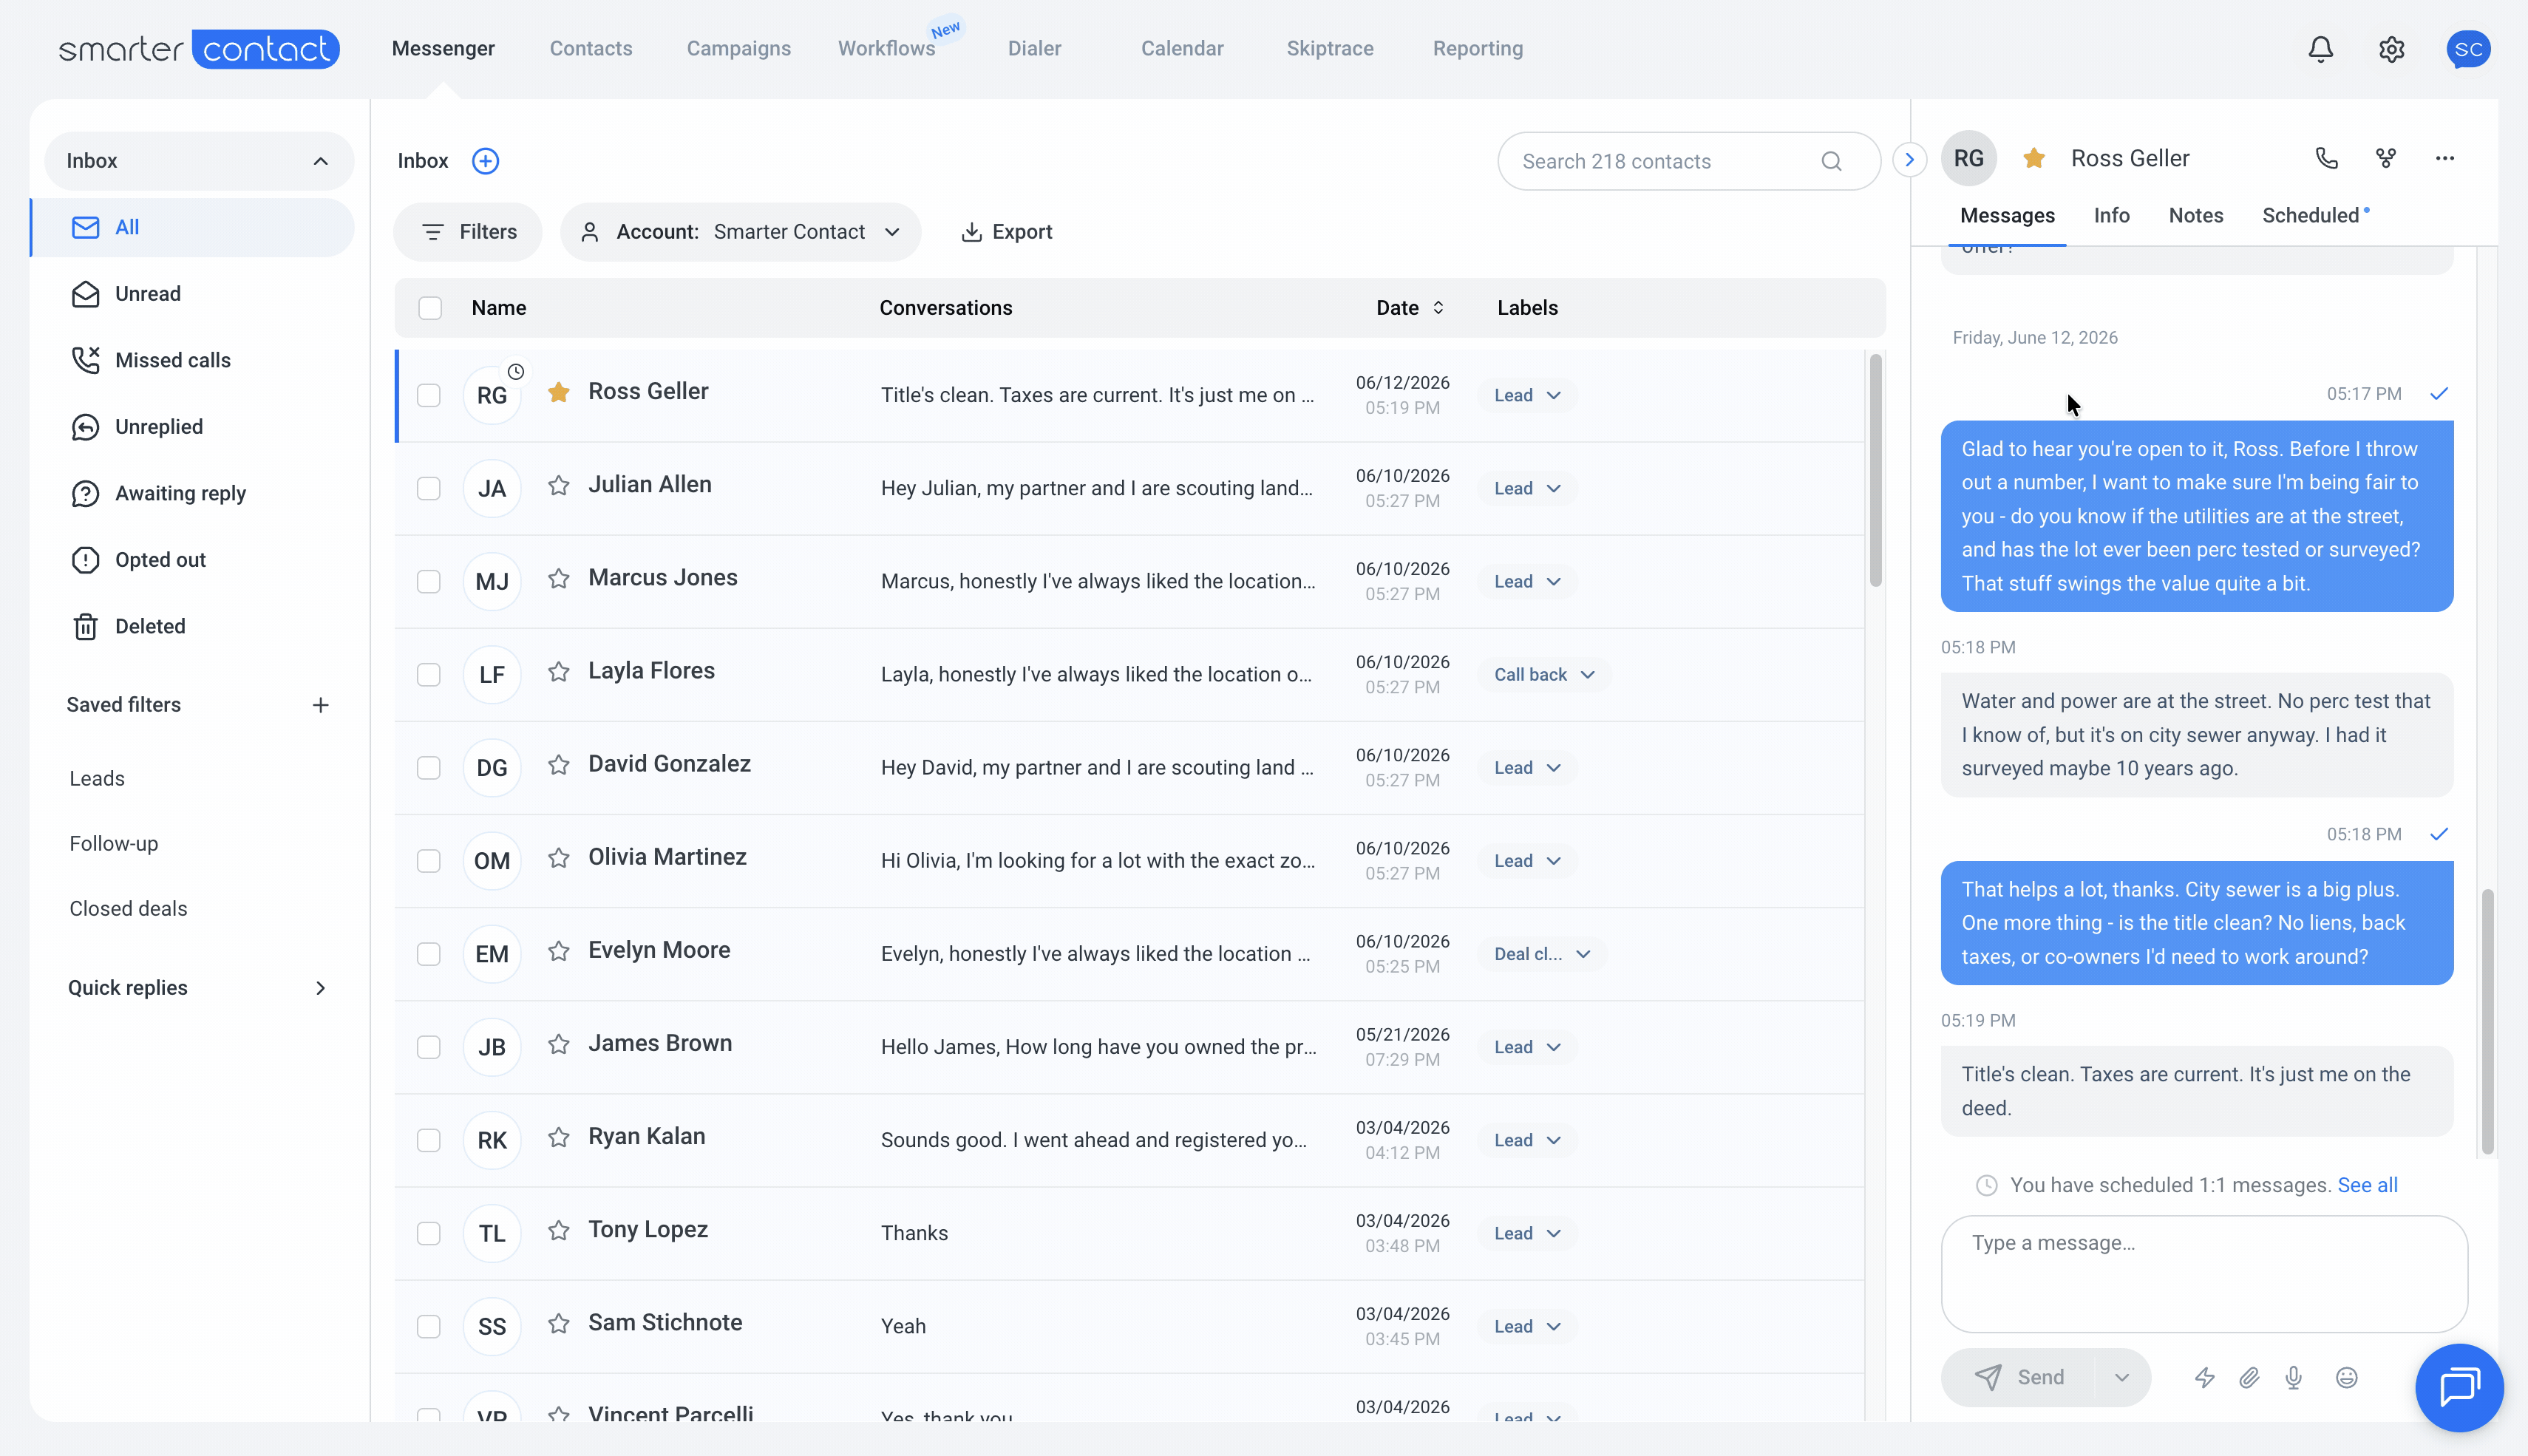Check the Ross Geller row
2528x1456 pixels.
point(428,395)
